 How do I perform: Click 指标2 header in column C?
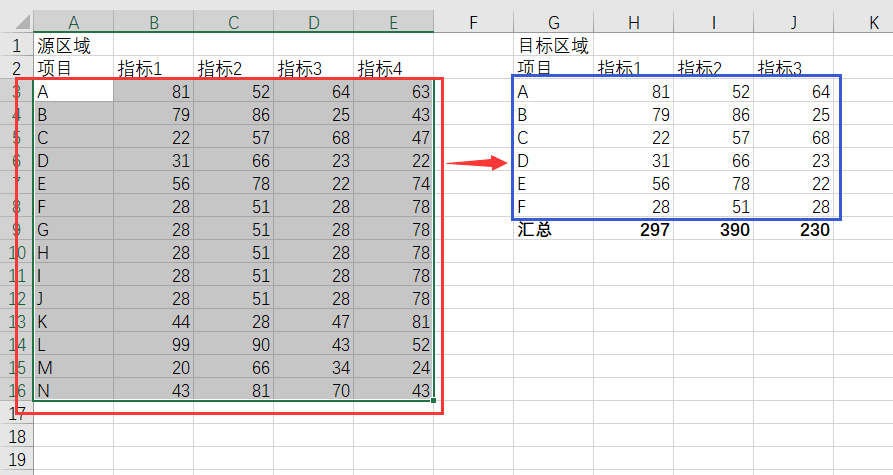pos(234,68)
